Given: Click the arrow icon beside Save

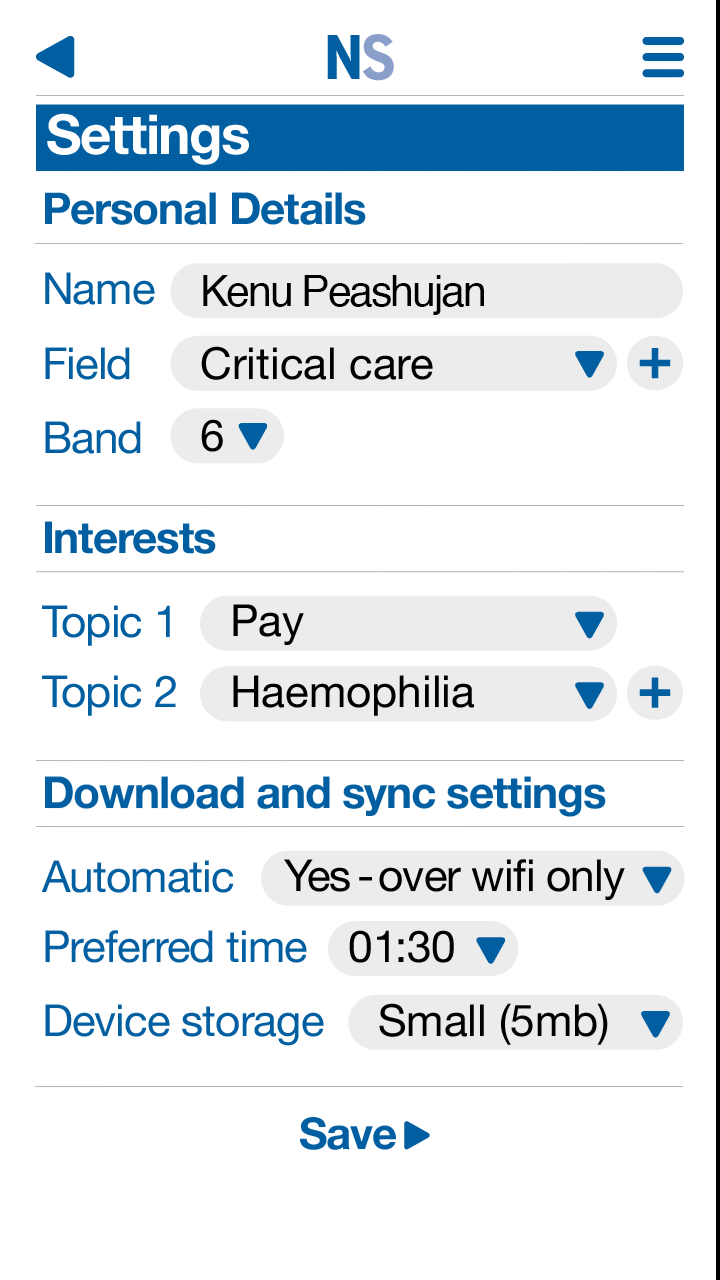Looking at the screenshot, I should tap(418, 1136).
